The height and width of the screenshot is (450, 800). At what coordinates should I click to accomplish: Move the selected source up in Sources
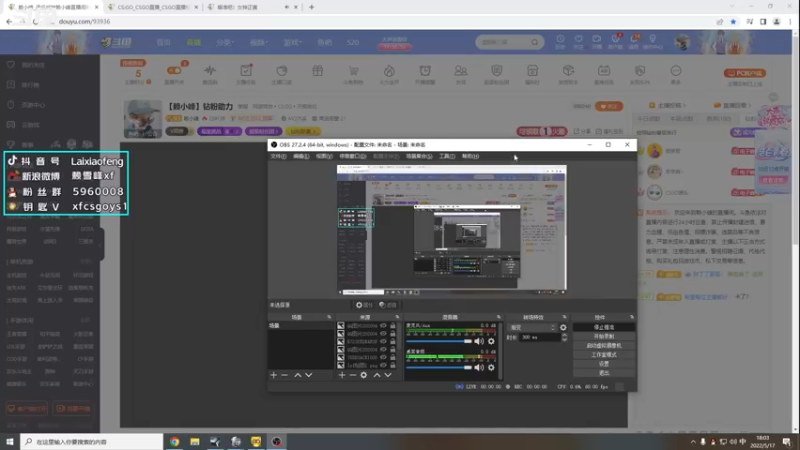[377, 375]
